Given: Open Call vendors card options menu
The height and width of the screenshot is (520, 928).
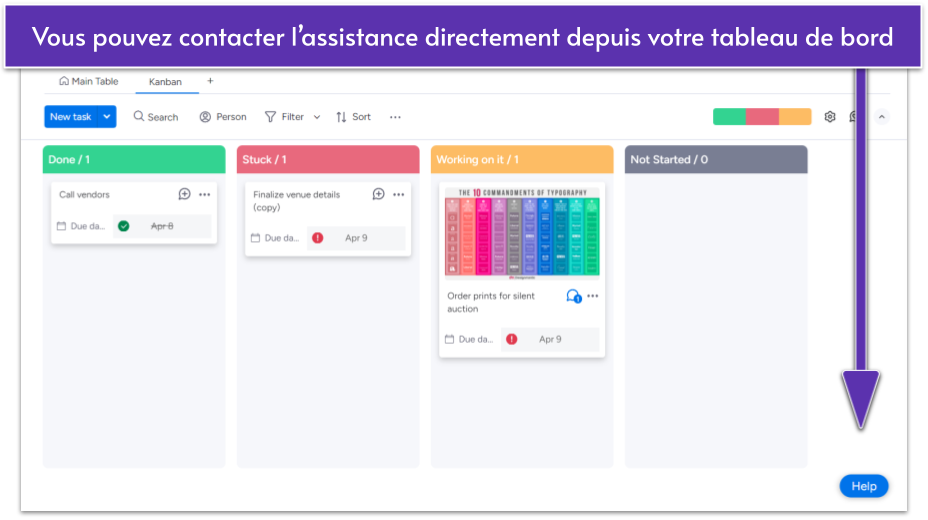Looking at the screenshot, I should click(x=205, y=194).
